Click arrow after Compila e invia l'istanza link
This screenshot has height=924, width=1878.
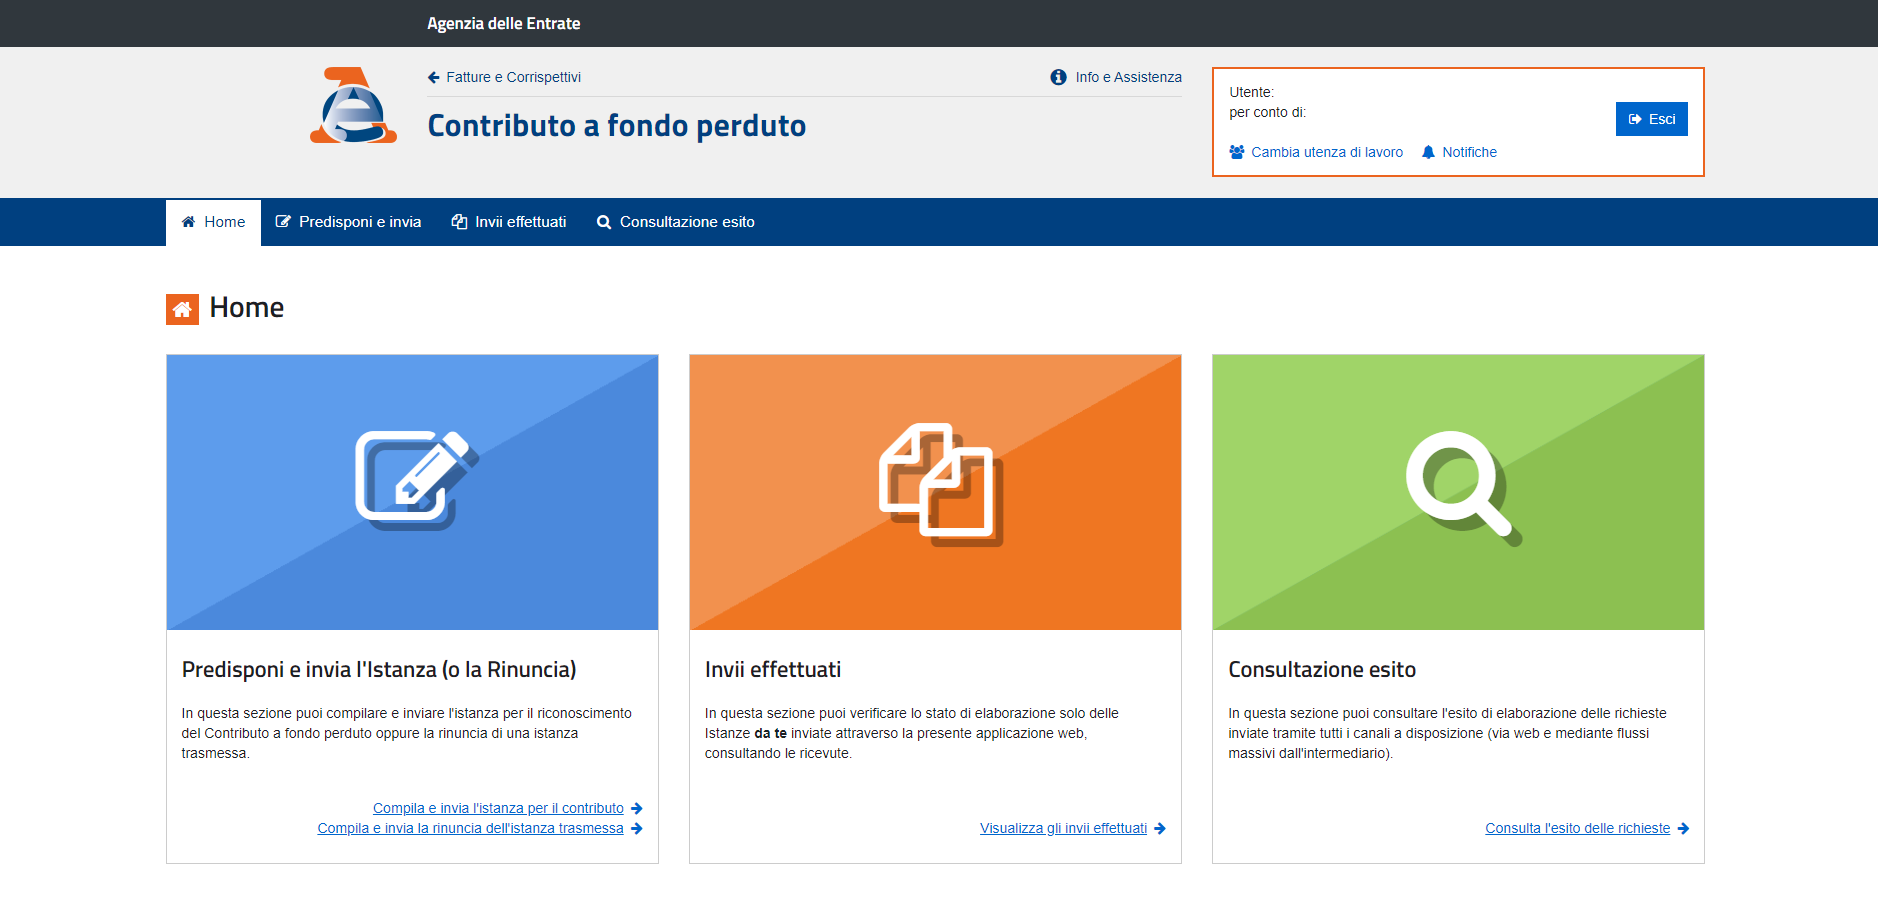coord(637,808)
